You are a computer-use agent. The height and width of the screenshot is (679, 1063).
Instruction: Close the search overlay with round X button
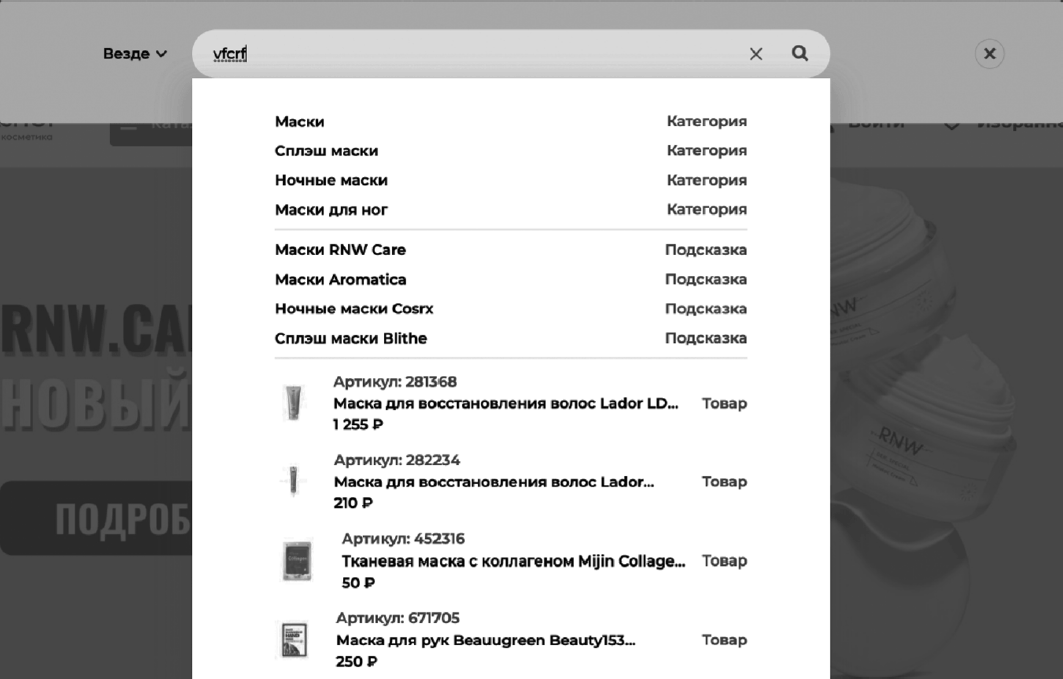pos(989,54)
